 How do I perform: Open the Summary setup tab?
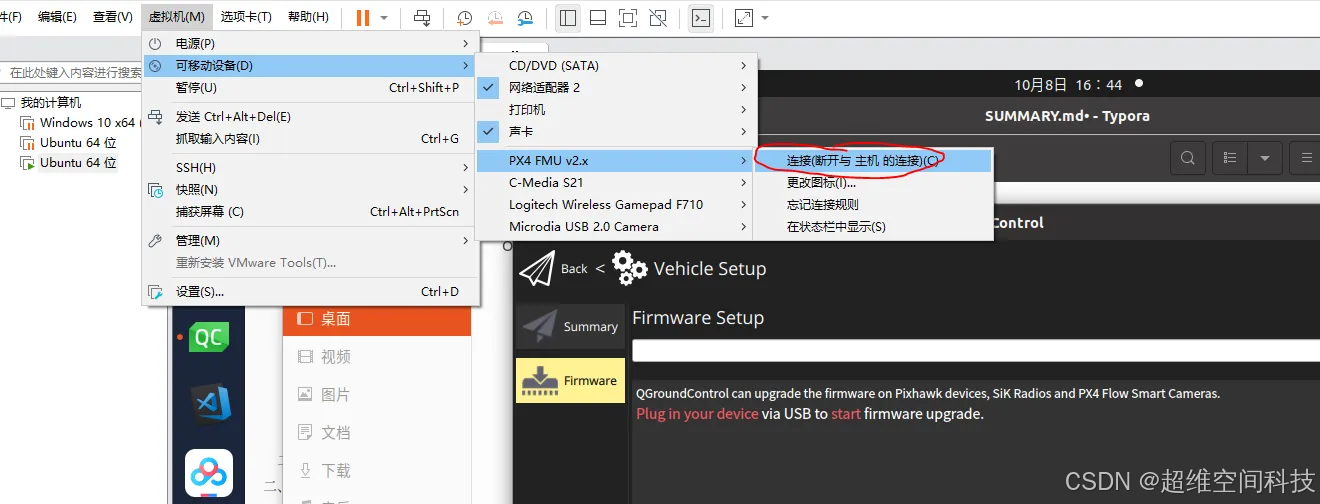570,326
